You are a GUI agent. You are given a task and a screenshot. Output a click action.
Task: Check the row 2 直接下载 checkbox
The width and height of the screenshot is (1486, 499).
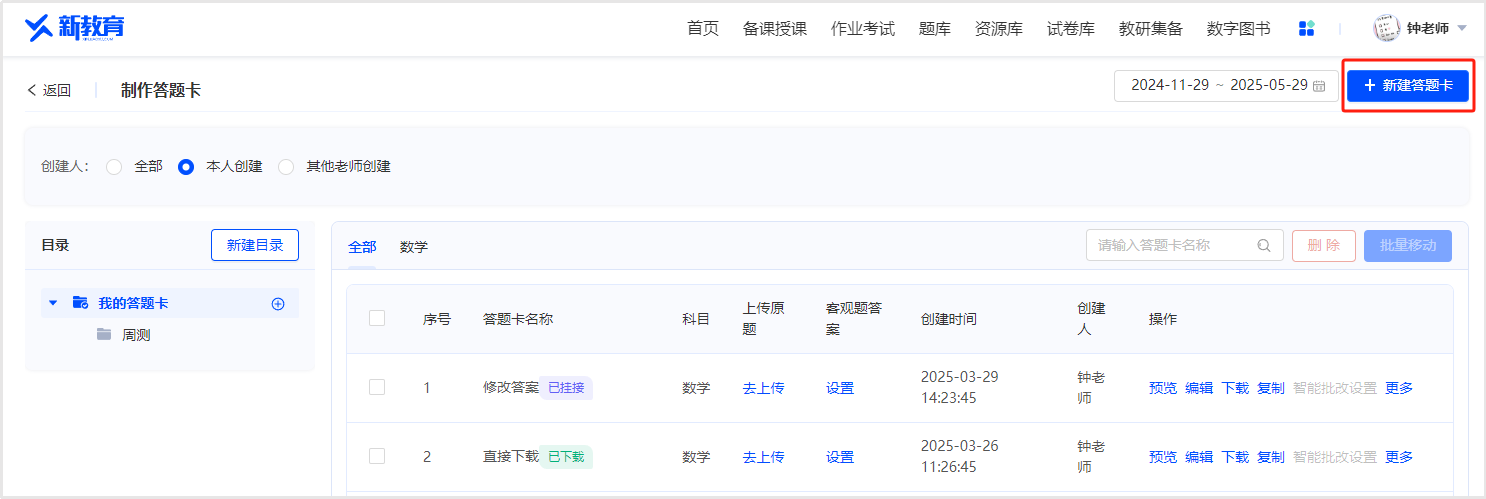377,456
